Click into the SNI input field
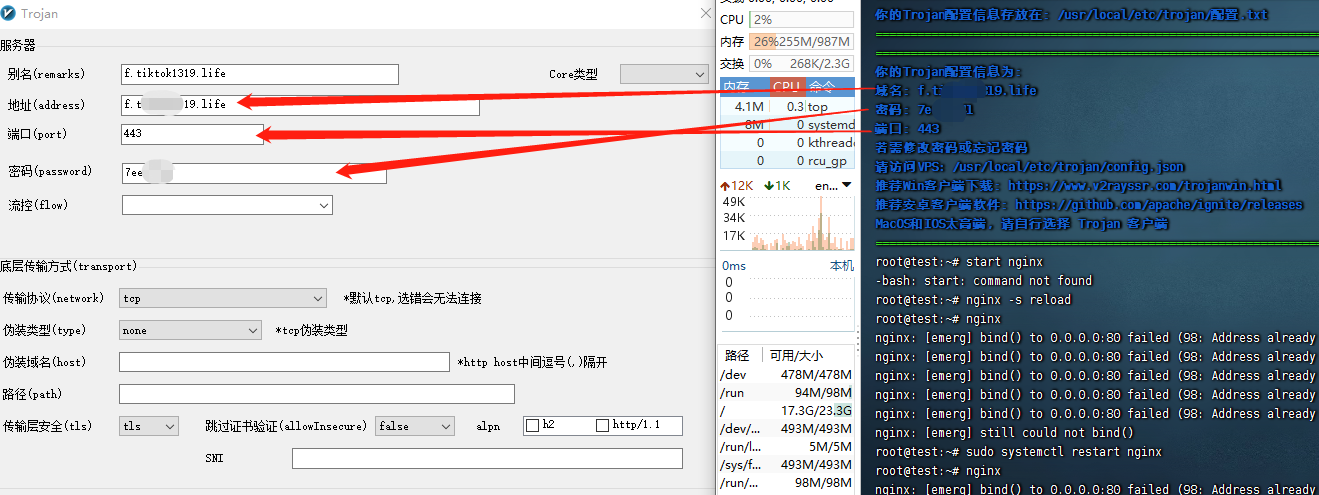 (487, 459)
